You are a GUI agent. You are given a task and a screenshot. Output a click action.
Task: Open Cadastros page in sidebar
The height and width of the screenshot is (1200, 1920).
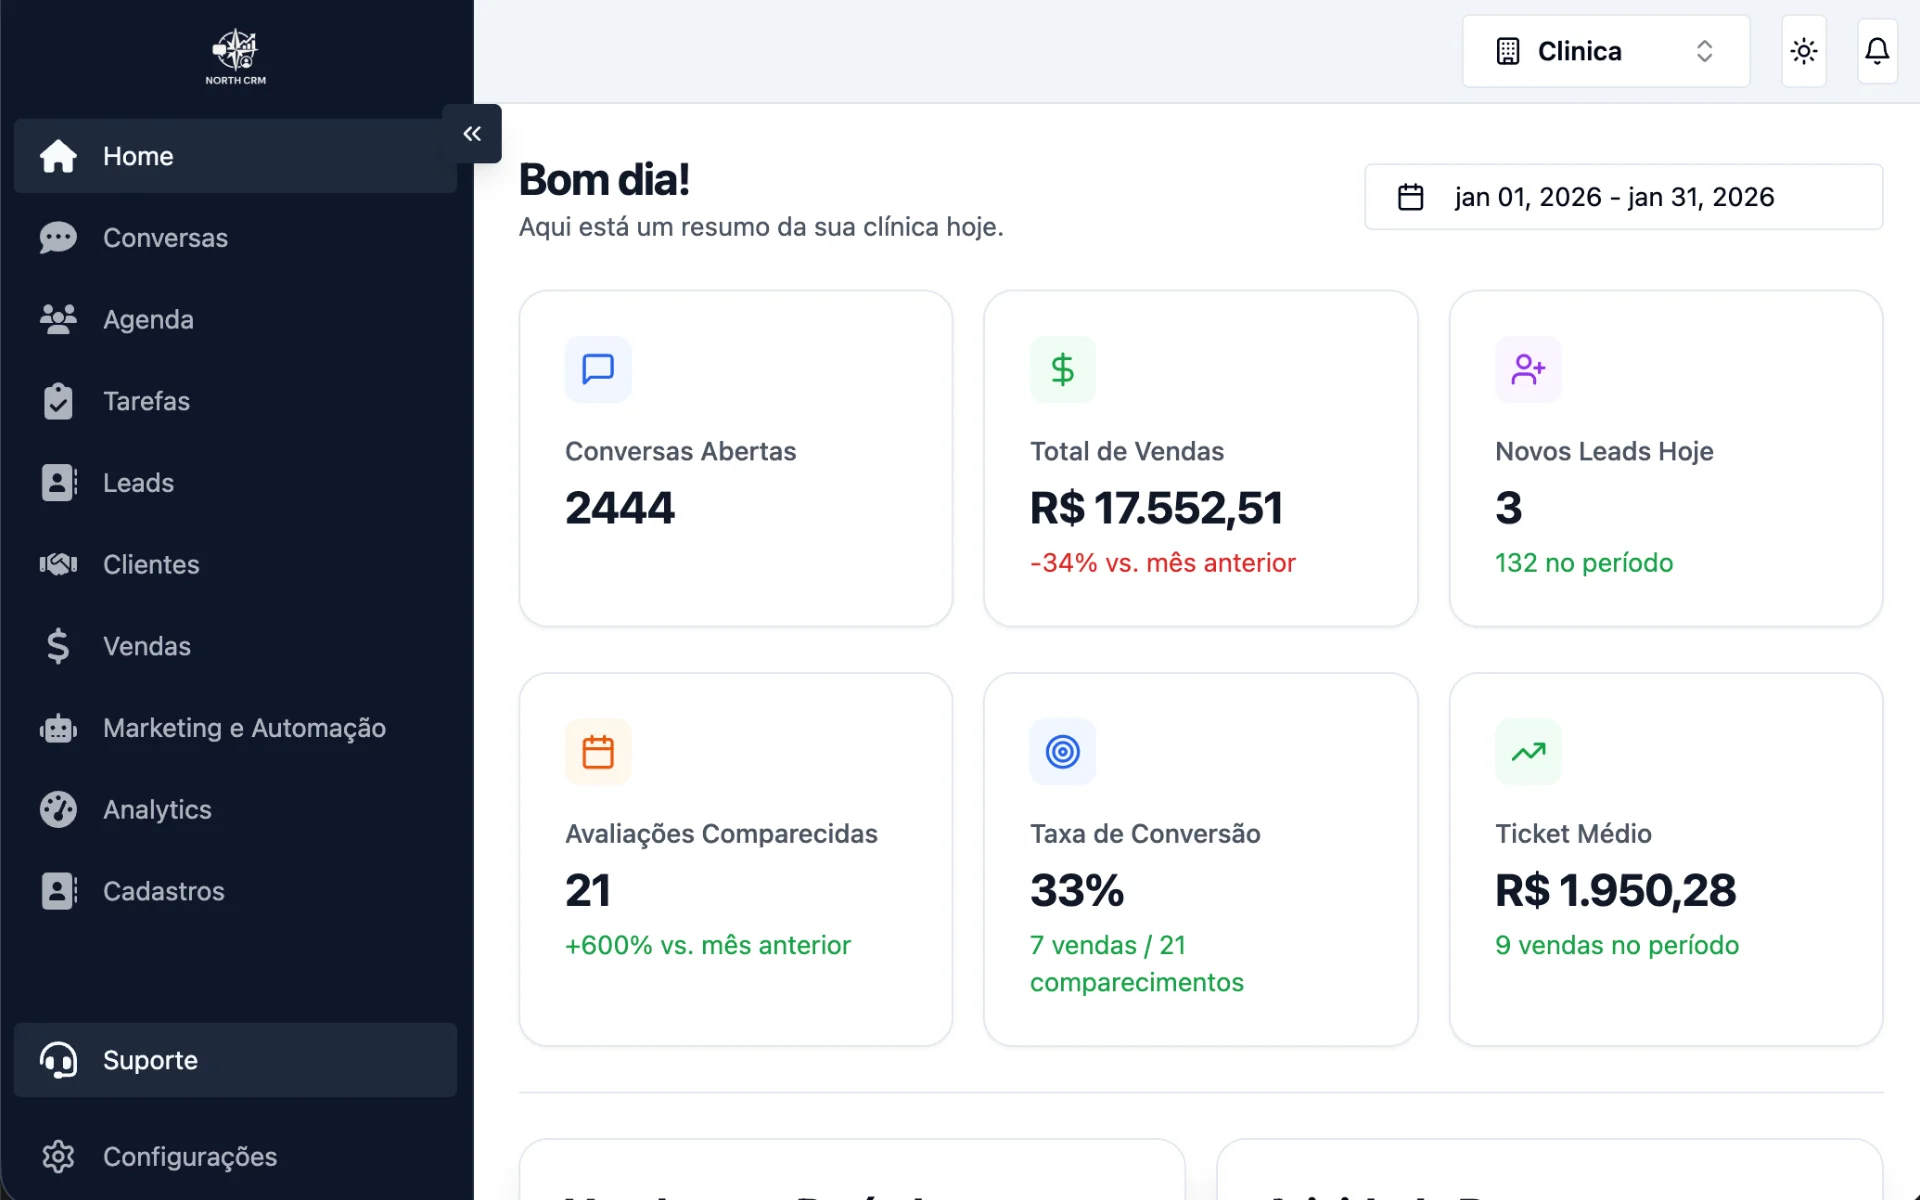point(163,891)
